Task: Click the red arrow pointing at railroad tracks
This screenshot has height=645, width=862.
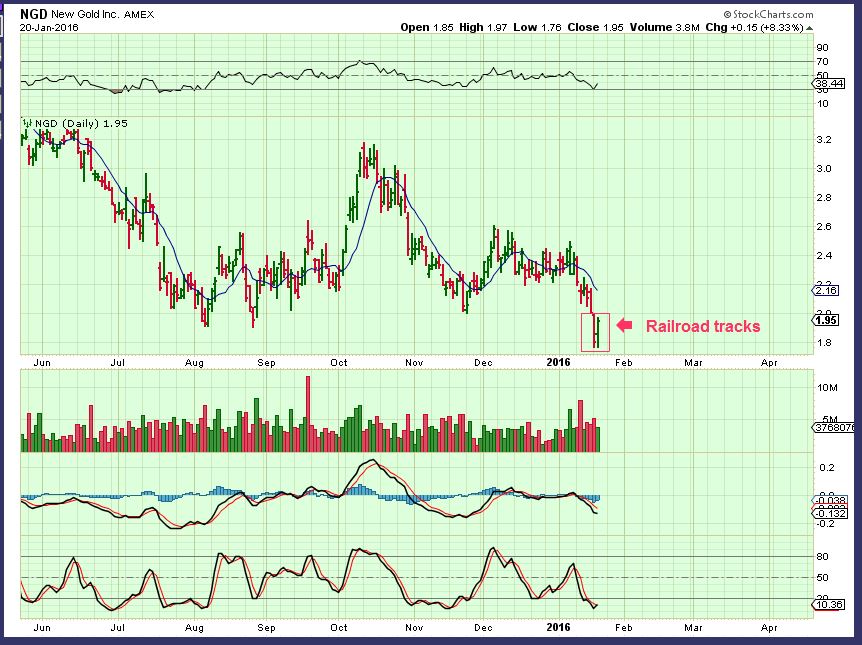Action: click(624, 325)
